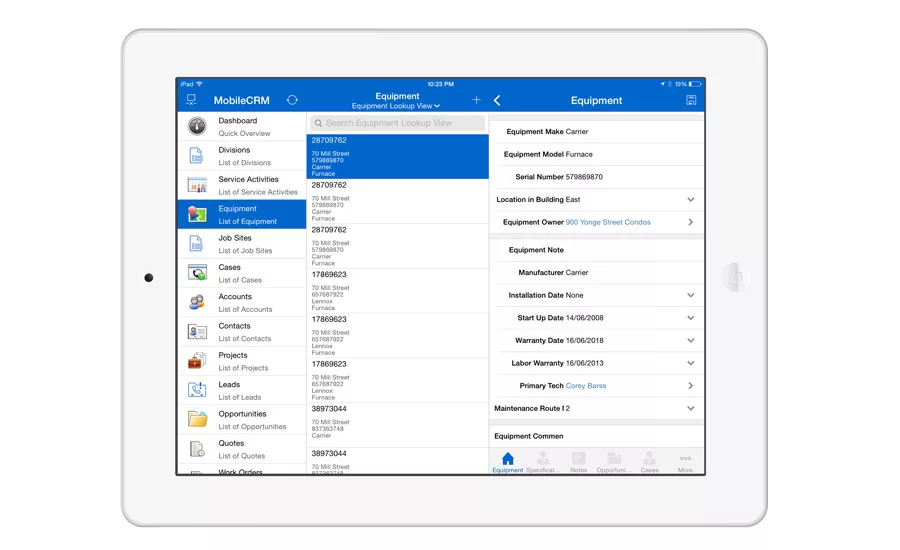Viewport: 900px width, 550px height.
Task: Open List of Accounts
Action: click(x=242, y=302)
